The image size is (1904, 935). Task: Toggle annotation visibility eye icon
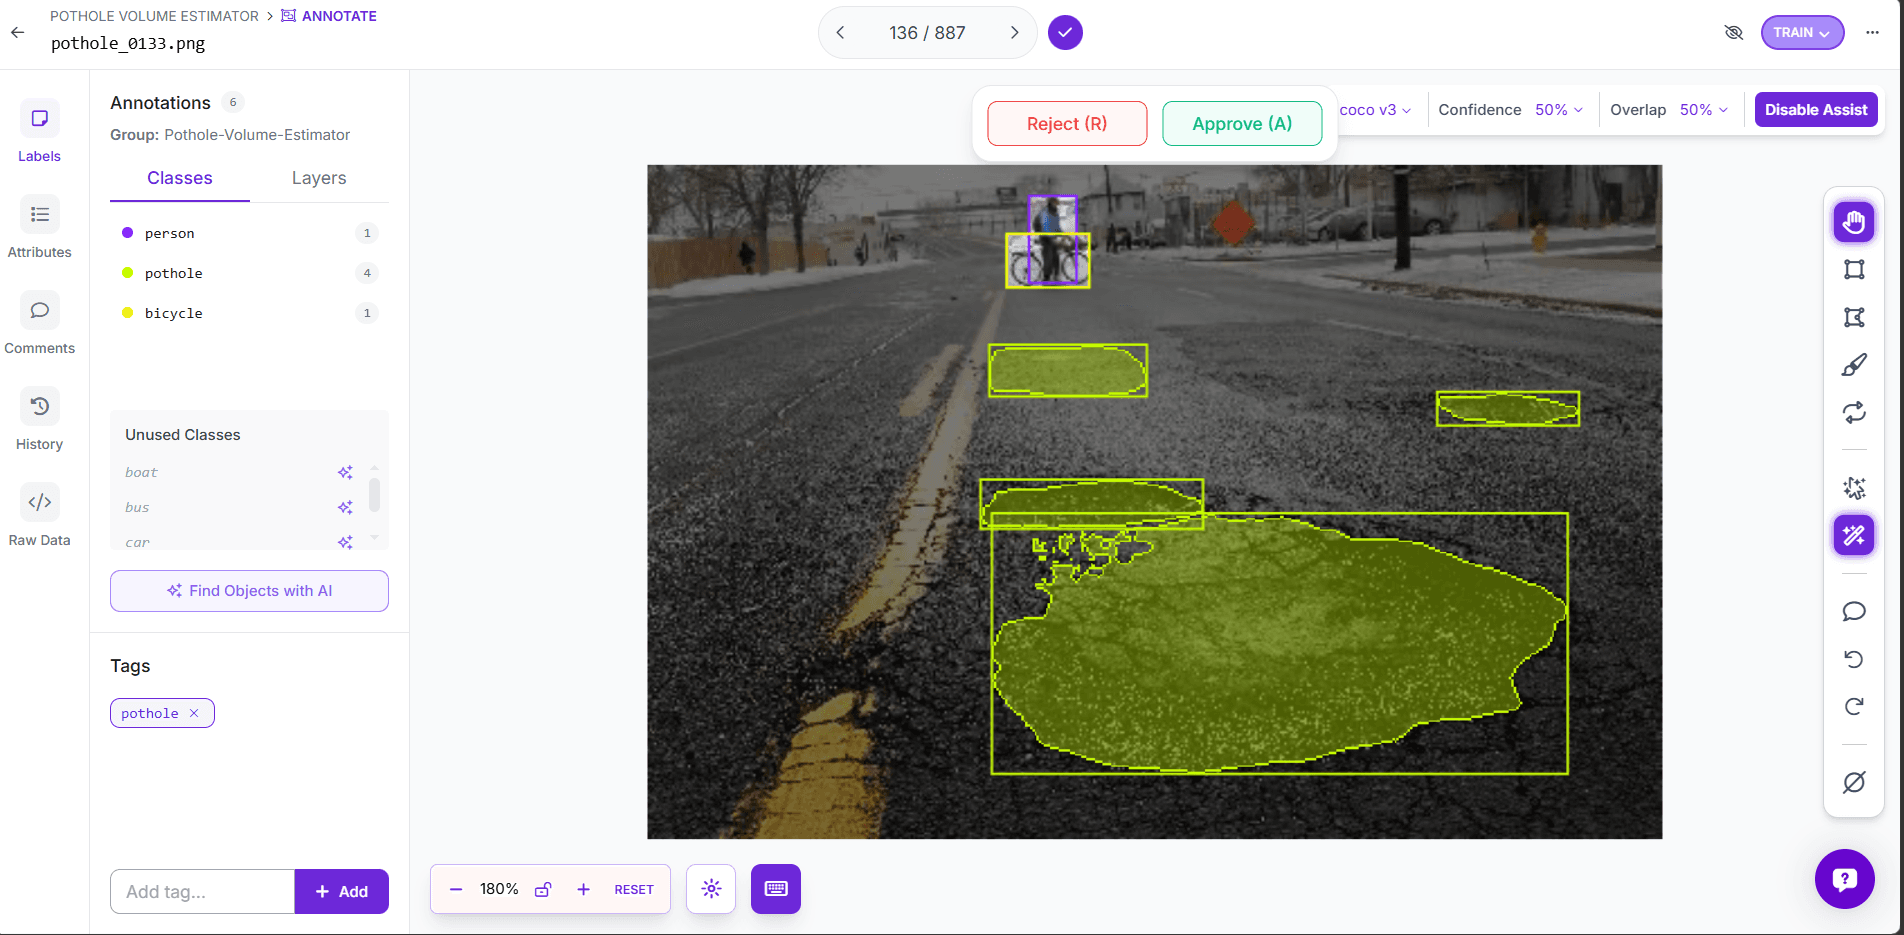pos(1734,33)
